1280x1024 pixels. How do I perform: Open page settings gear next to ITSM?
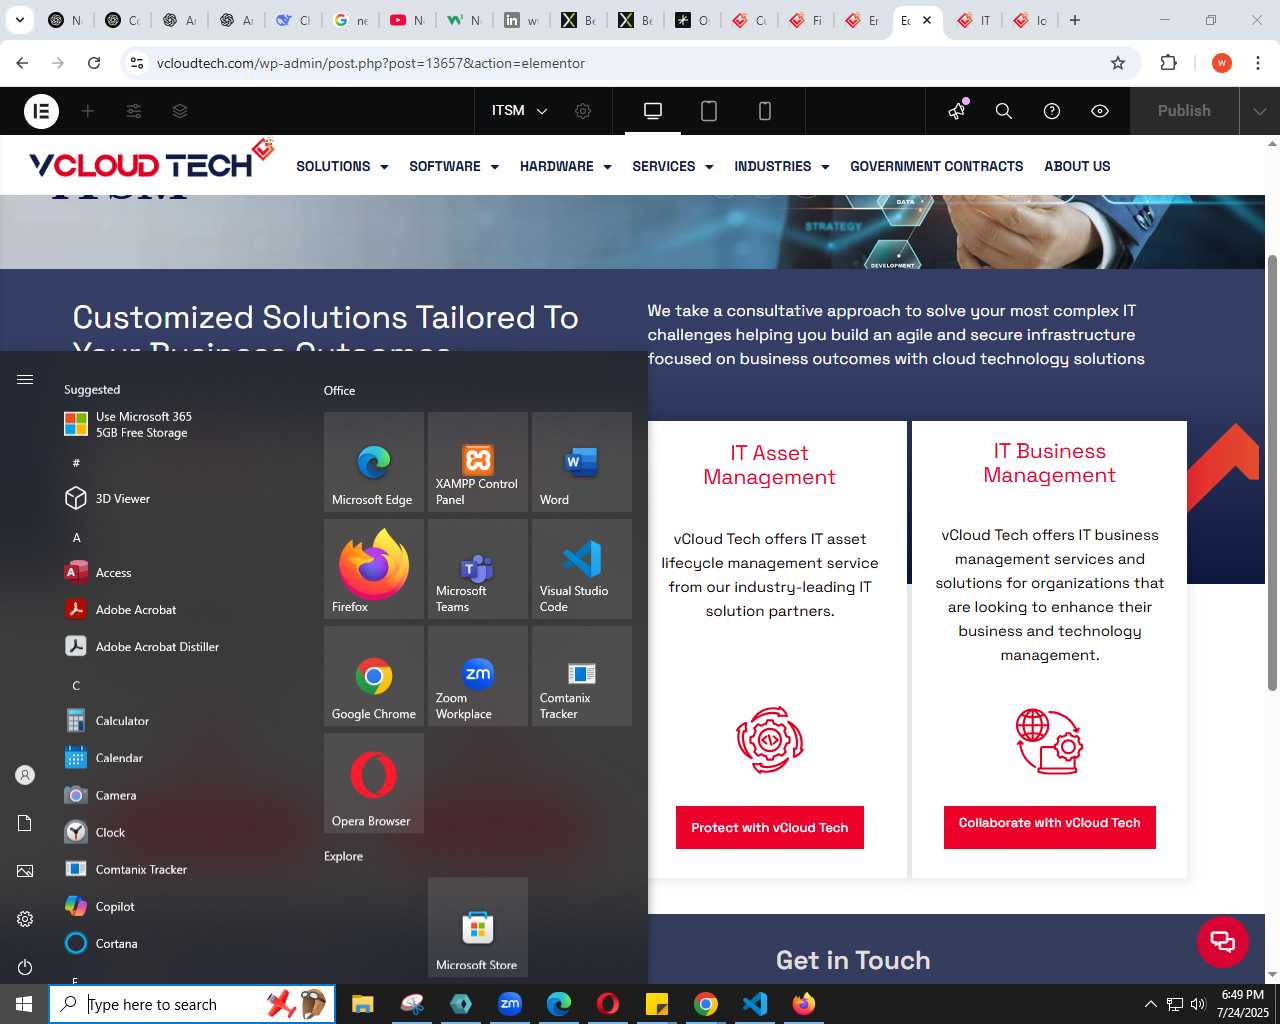(x=583, y=111)
